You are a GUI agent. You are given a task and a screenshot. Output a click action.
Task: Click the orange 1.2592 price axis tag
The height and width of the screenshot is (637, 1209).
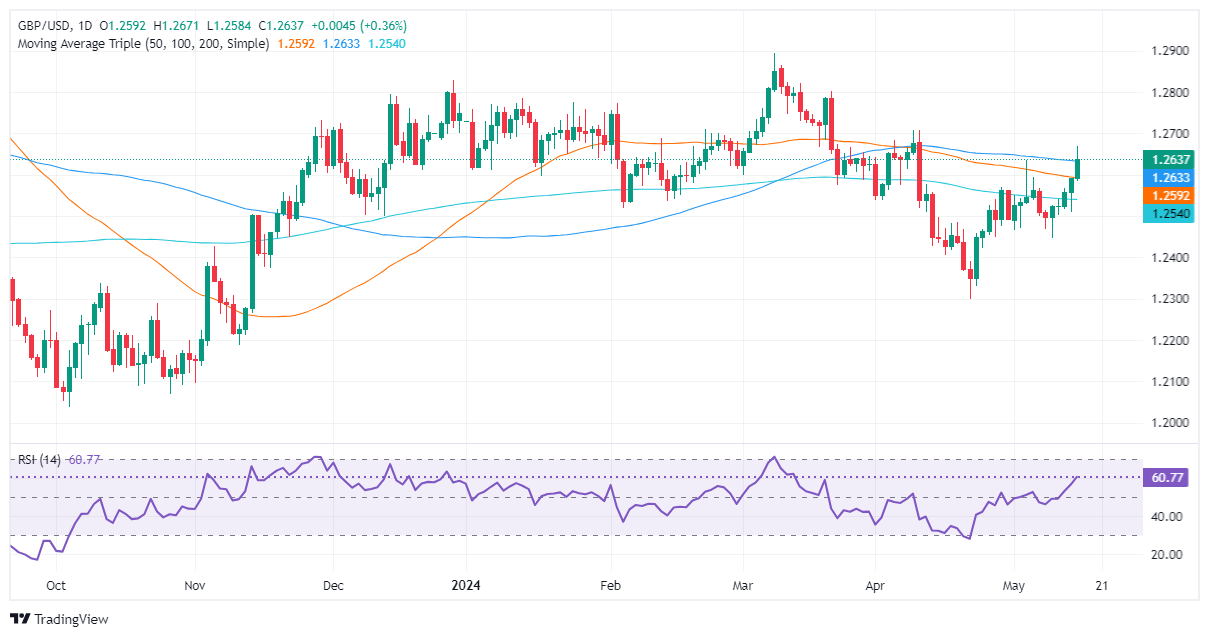1173,196
